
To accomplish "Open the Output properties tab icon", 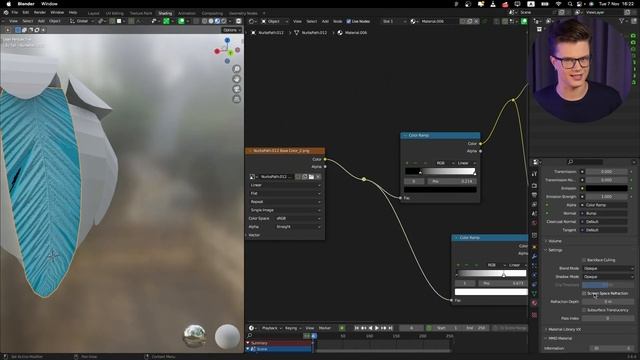I will (534, 195).
